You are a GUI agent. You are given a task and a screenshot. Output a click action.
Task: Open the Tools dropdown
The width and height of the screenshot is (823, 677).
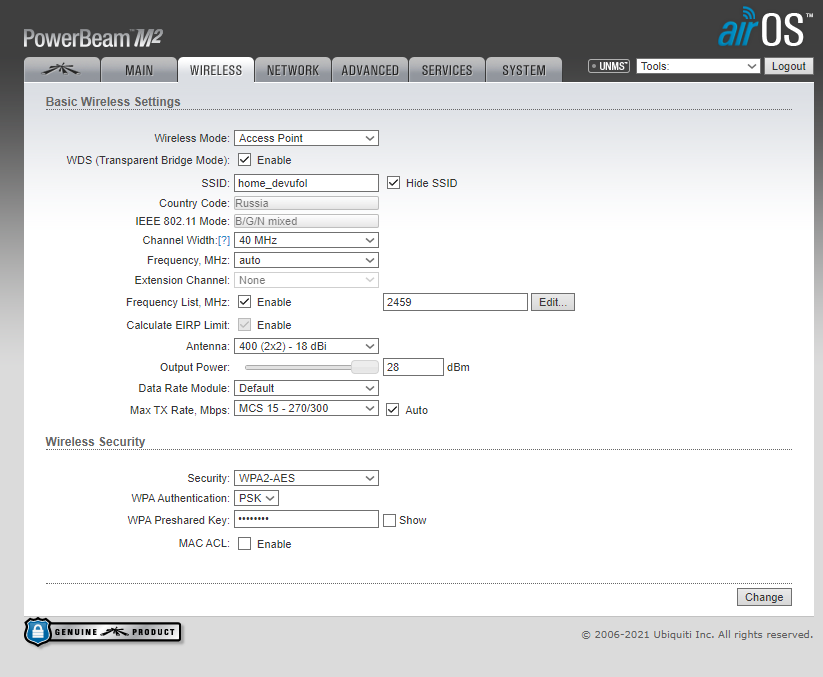pyautogui.click(x=698, y=66)
